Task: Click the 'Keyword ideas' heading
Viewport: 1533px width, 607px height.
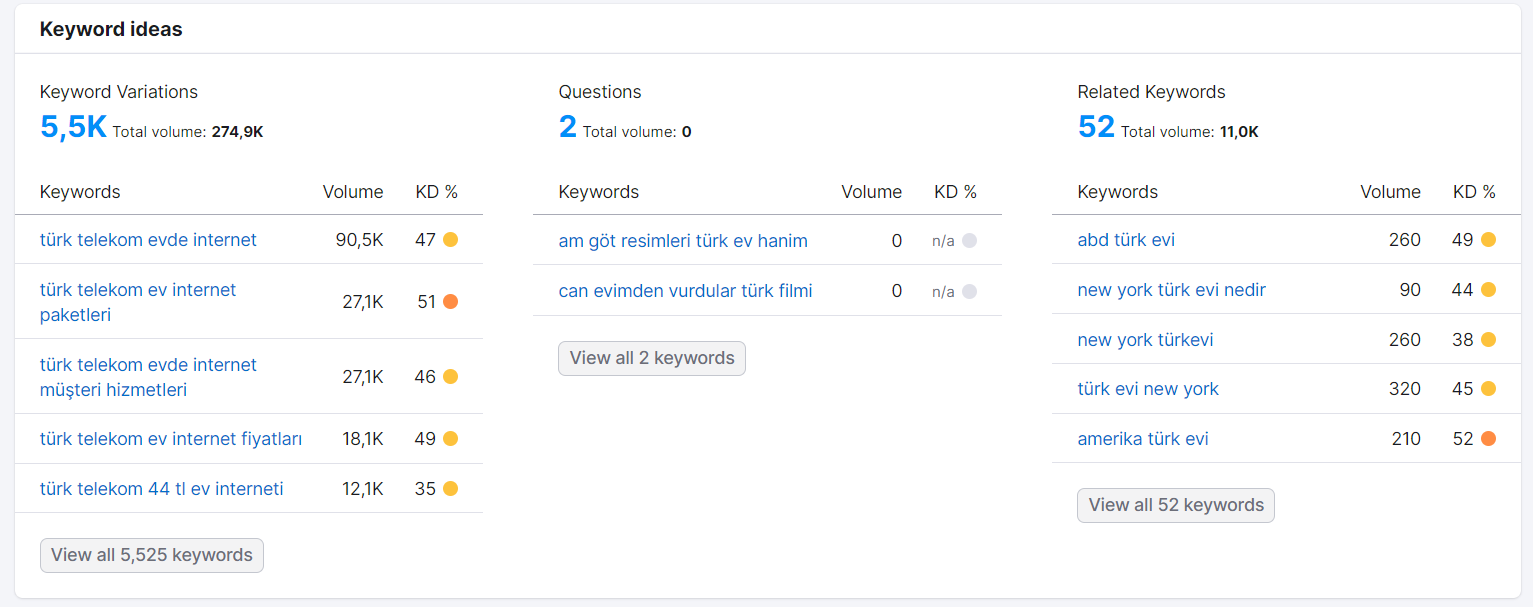Action: pyautogui.click(x=111, y=29)
